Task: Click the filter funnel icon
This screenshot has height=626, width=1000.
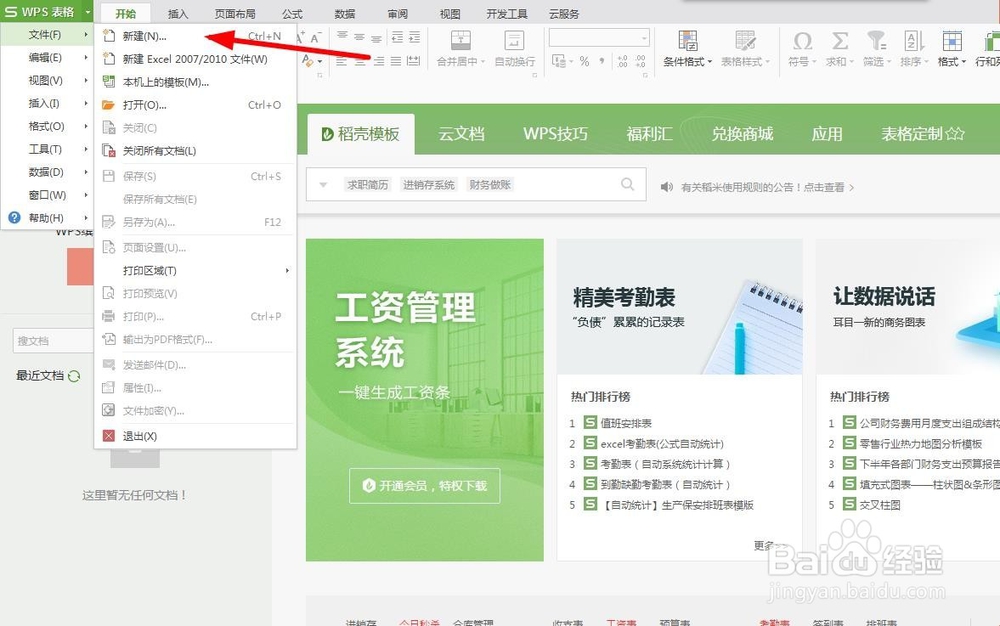Action: (x=876, y=41)
